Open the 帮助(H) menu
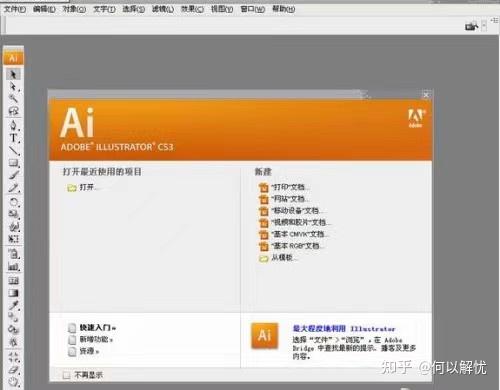 (283, 9)
